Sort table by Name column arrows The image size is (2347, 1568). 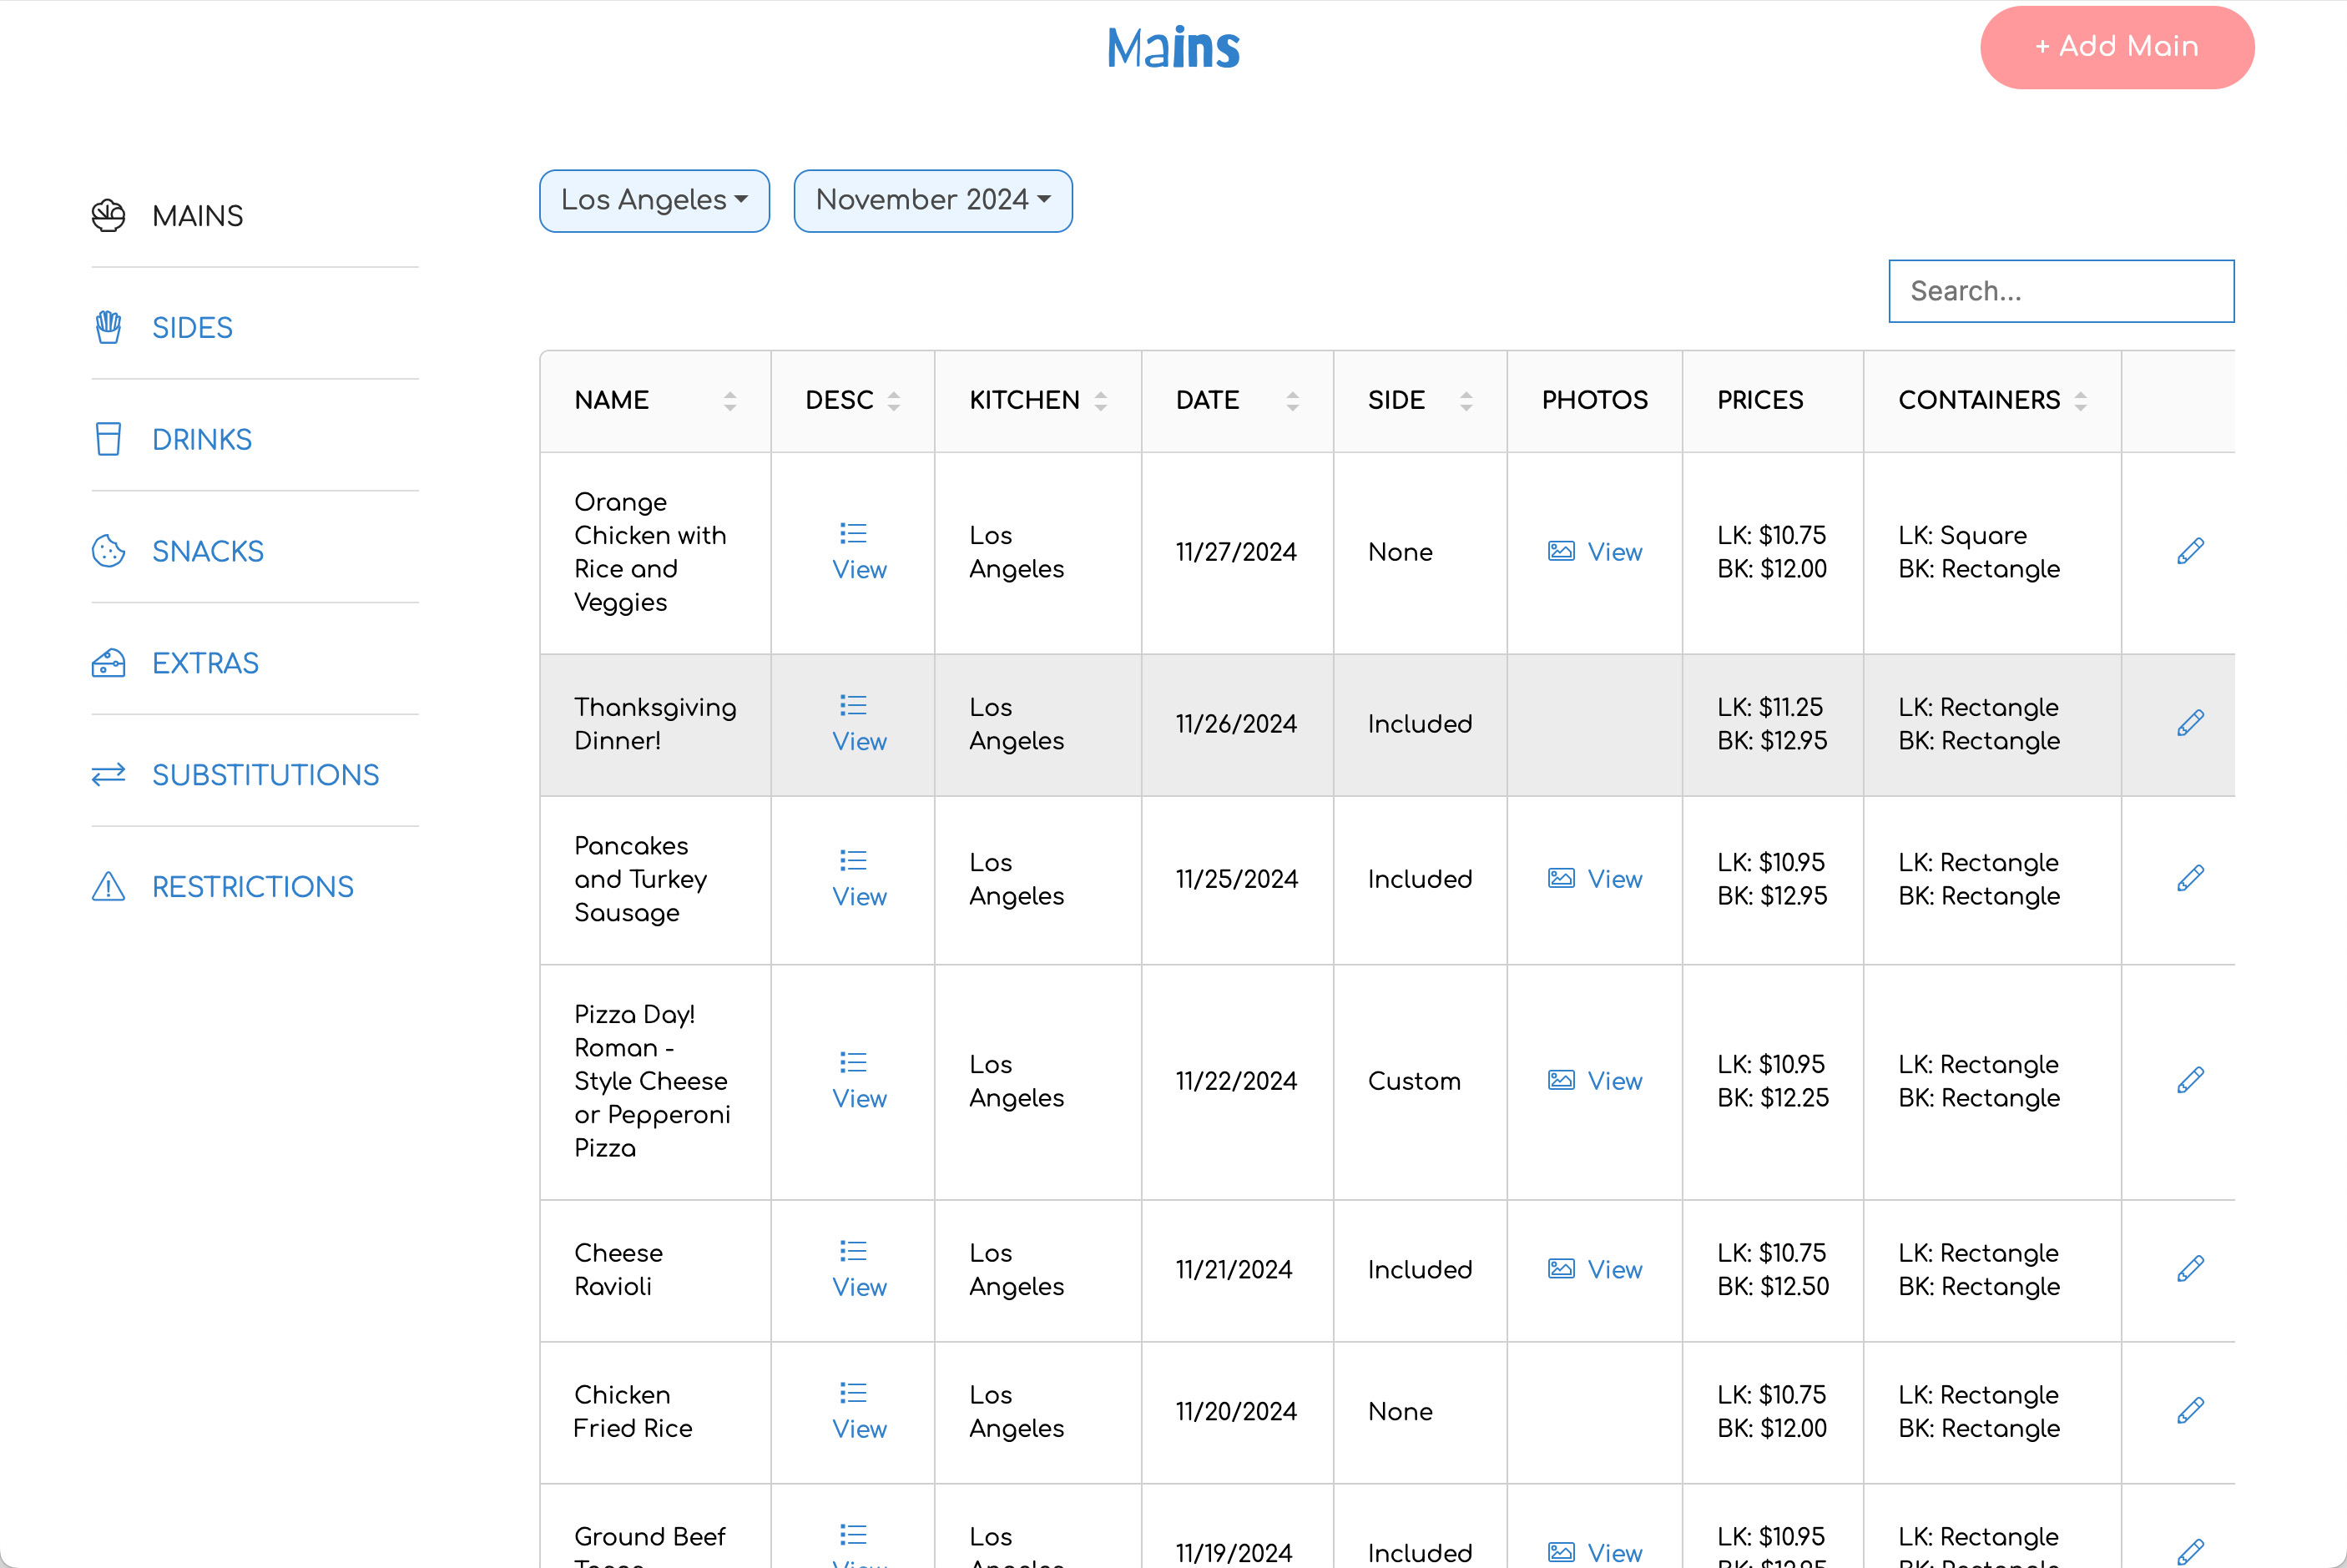[x=730, y=401]
